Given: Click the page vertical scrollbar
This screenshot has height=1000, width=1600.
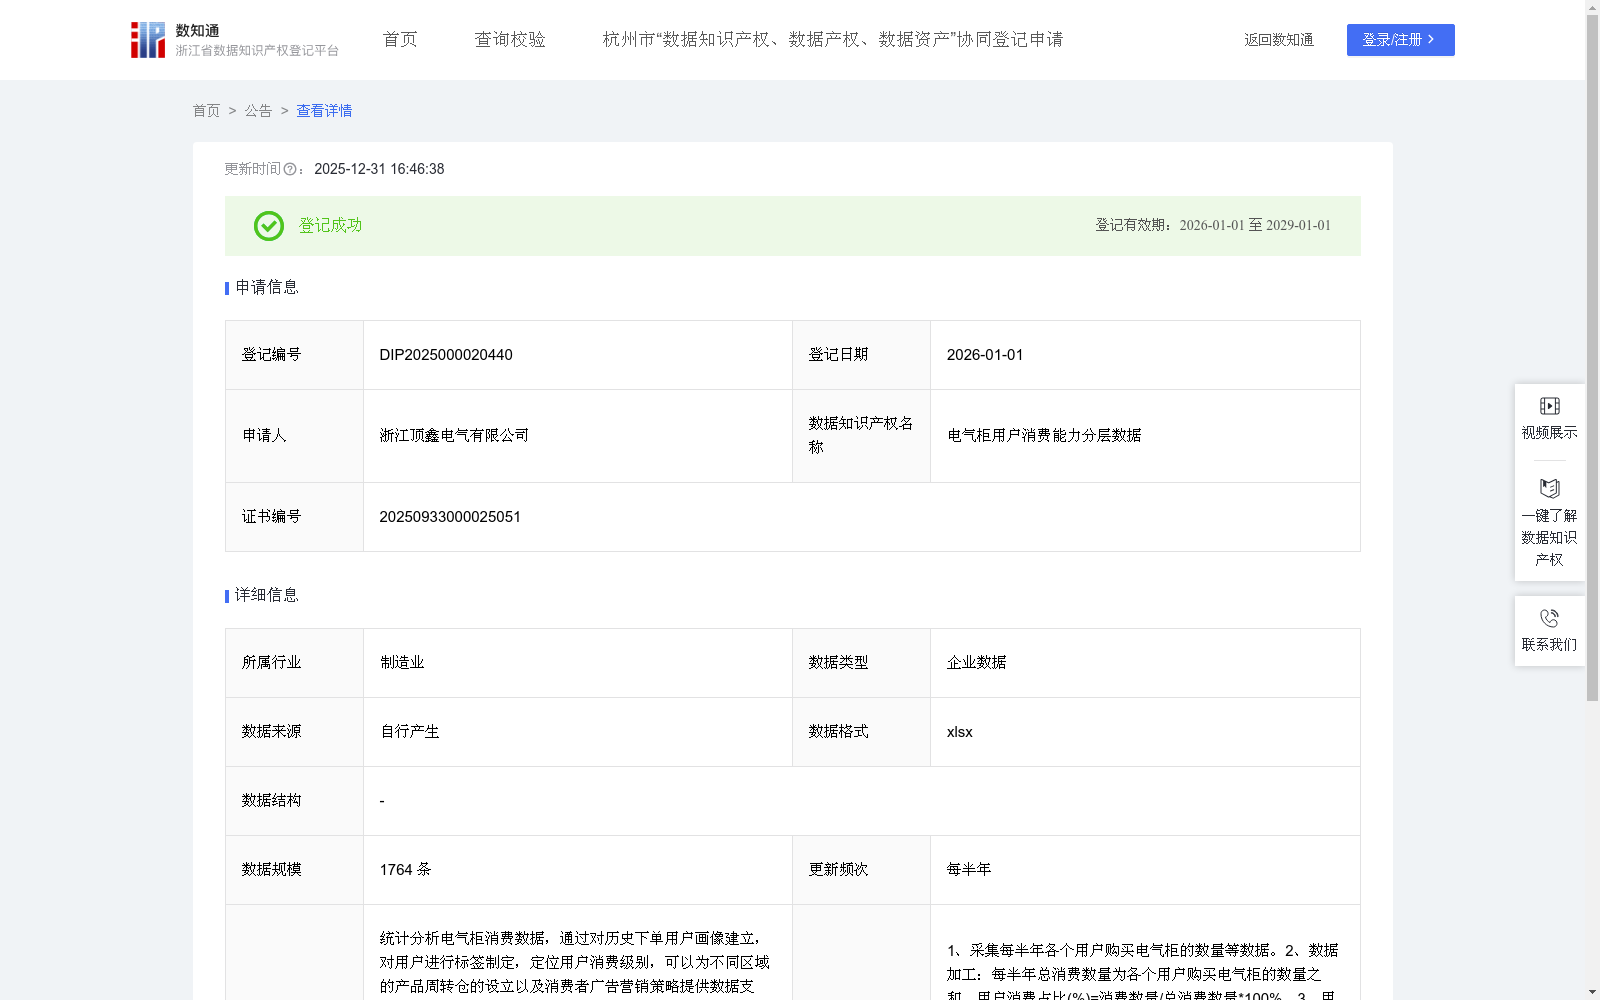Looking at the screenshot, I should click(x=1592, y=358).
